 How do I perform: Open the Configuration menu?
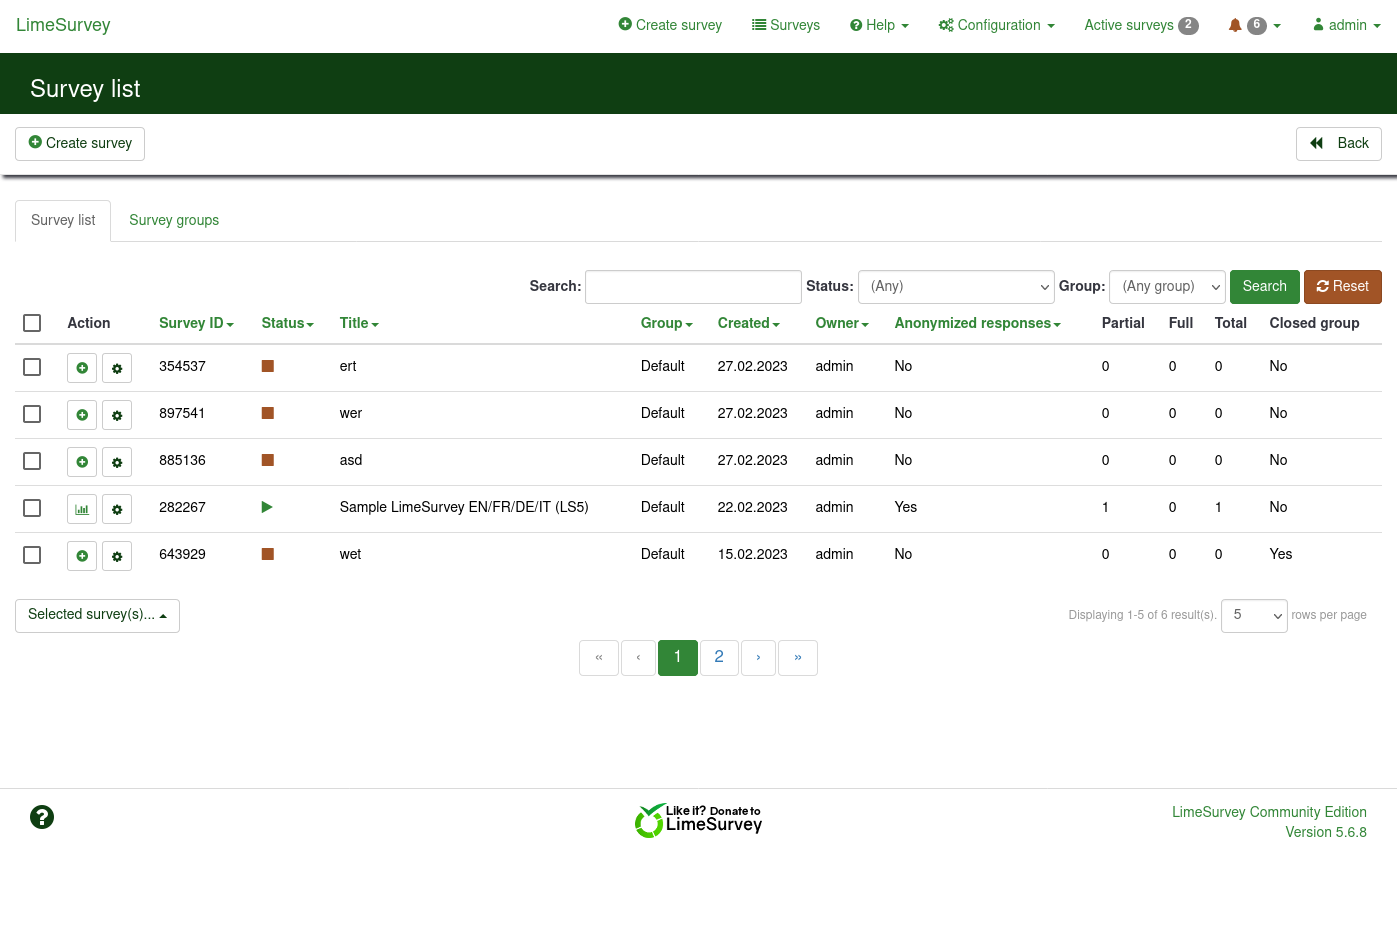997,26
